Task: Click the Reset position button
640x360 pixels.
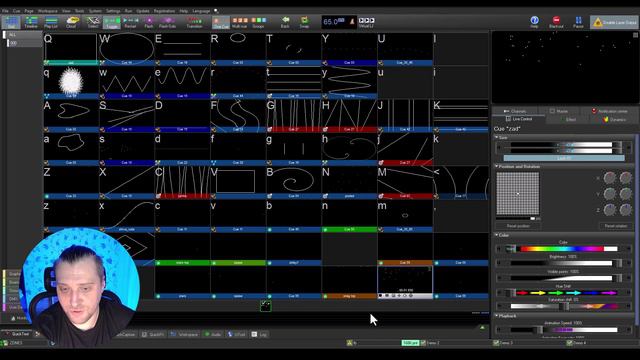Action: [518, 226]
